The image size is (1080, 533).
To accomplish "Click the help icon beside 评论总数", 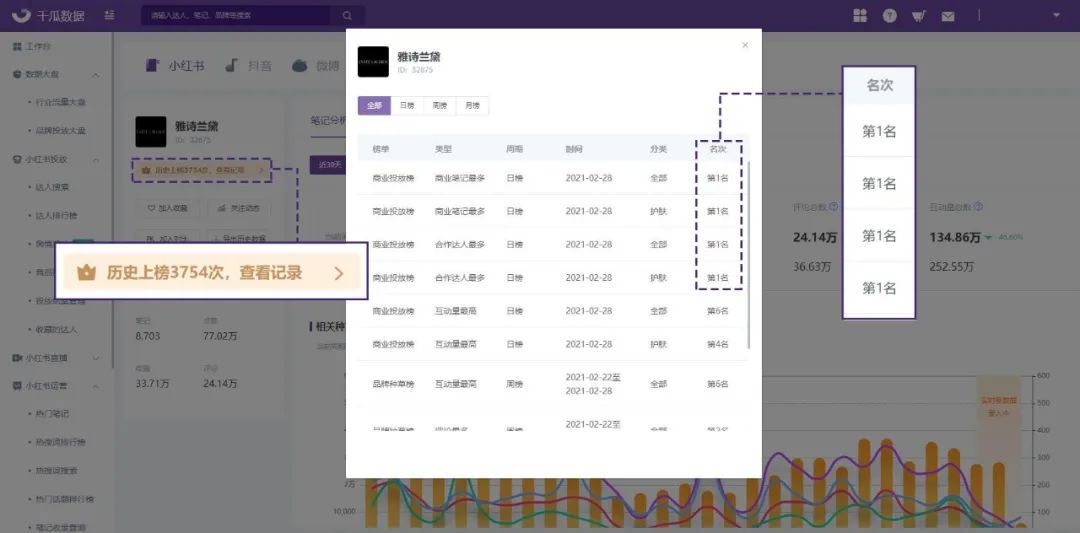I will coord(833,207).
